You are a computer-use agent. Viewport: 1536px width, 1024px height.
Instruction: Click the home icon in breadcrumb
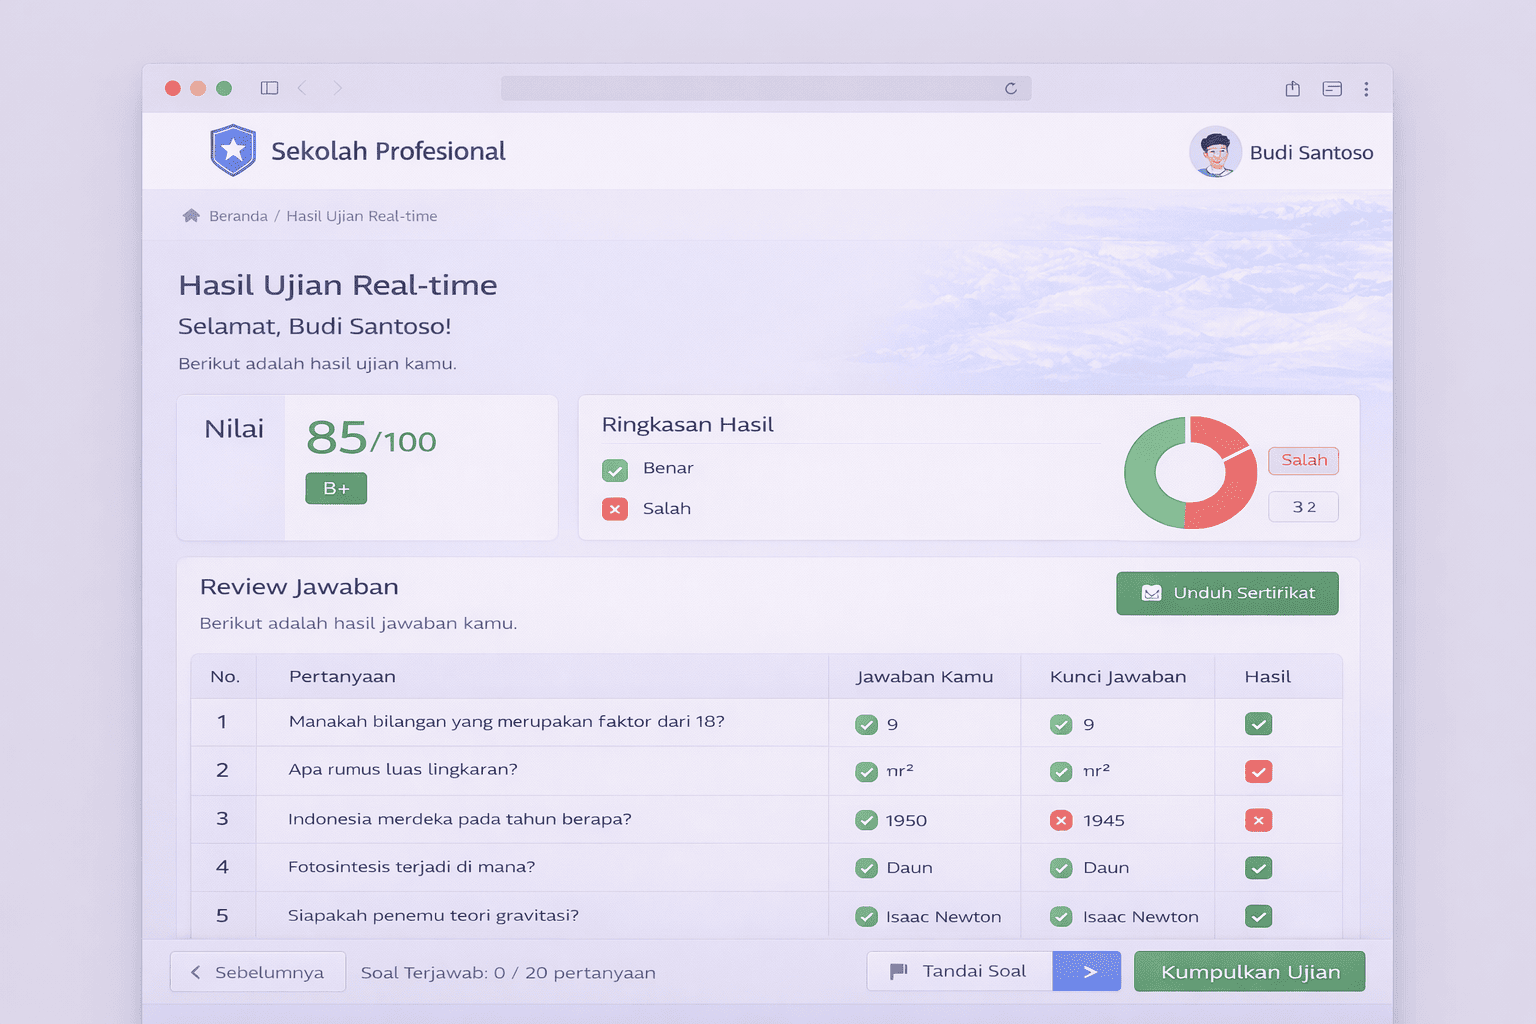pos(191,216)
